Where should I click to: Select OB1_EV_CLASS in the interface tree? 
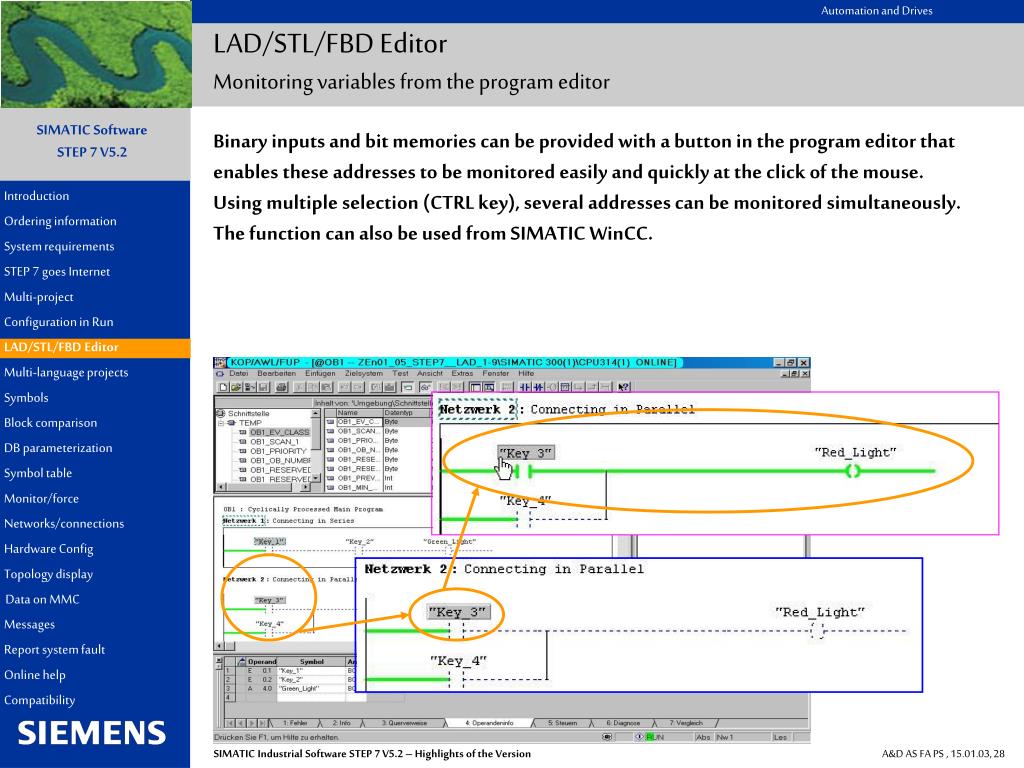tap(280, 432)
